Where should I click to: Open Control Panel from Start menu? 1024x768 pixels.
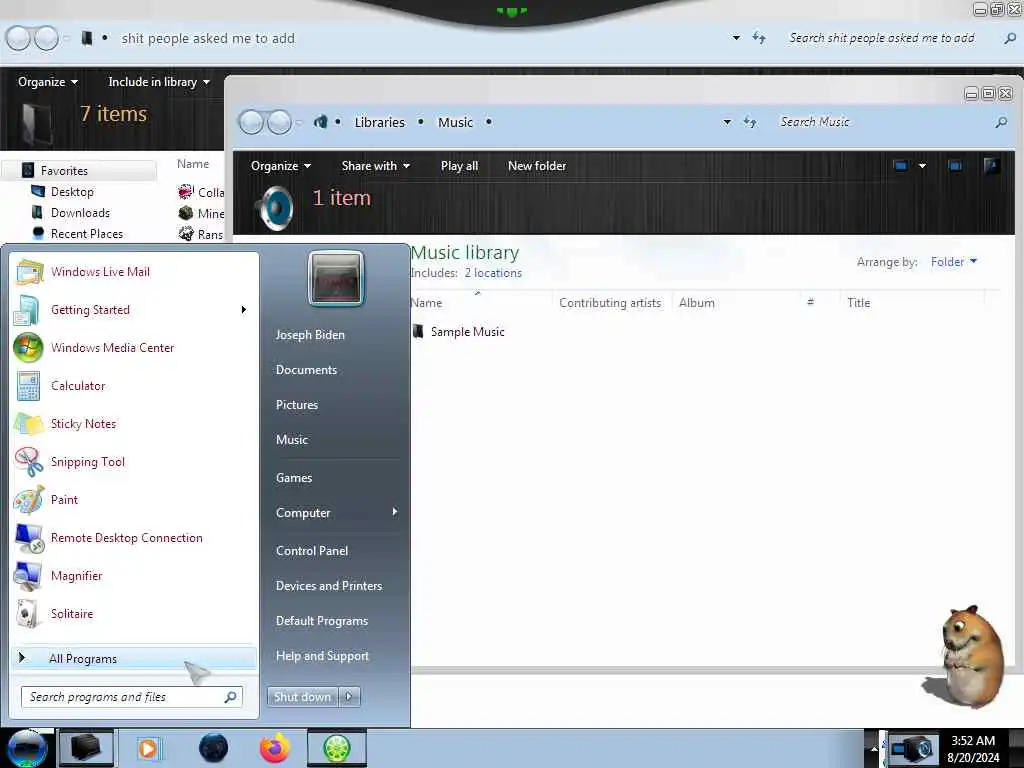[x=312, y=551]
